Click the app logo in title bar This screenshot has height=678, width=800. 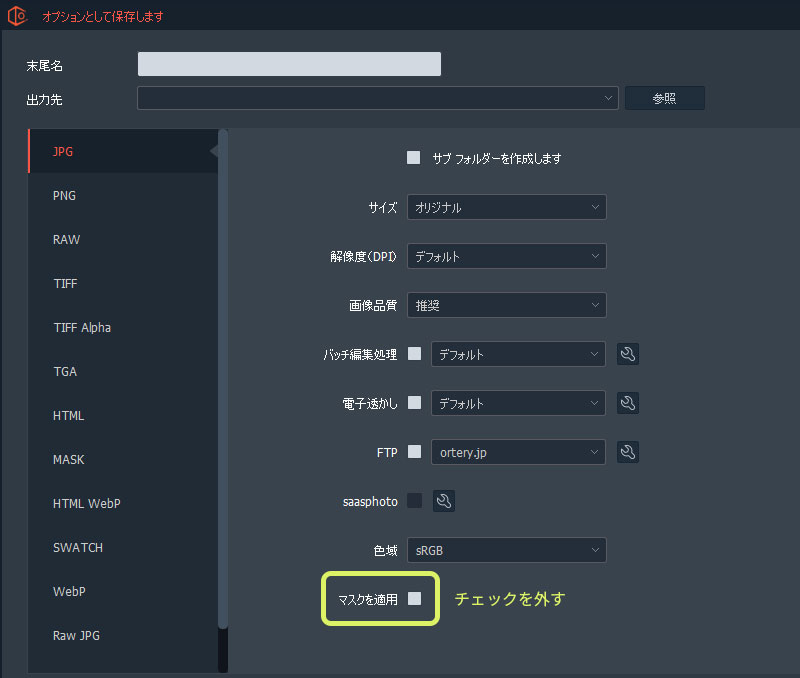pyautogui.click(x=17, y=16)
